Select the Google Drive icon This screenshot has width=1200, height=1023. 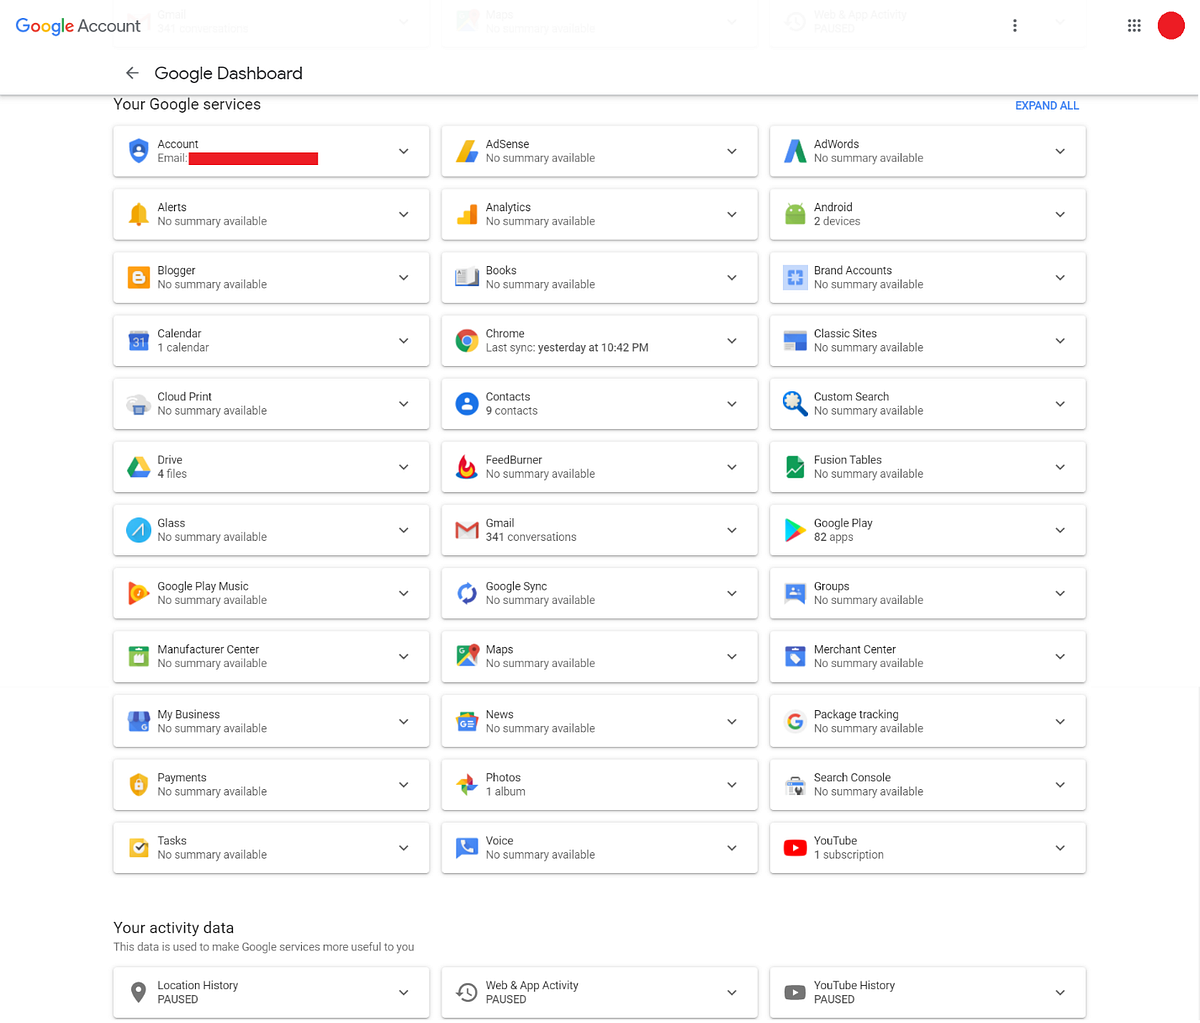click(138, 466)
